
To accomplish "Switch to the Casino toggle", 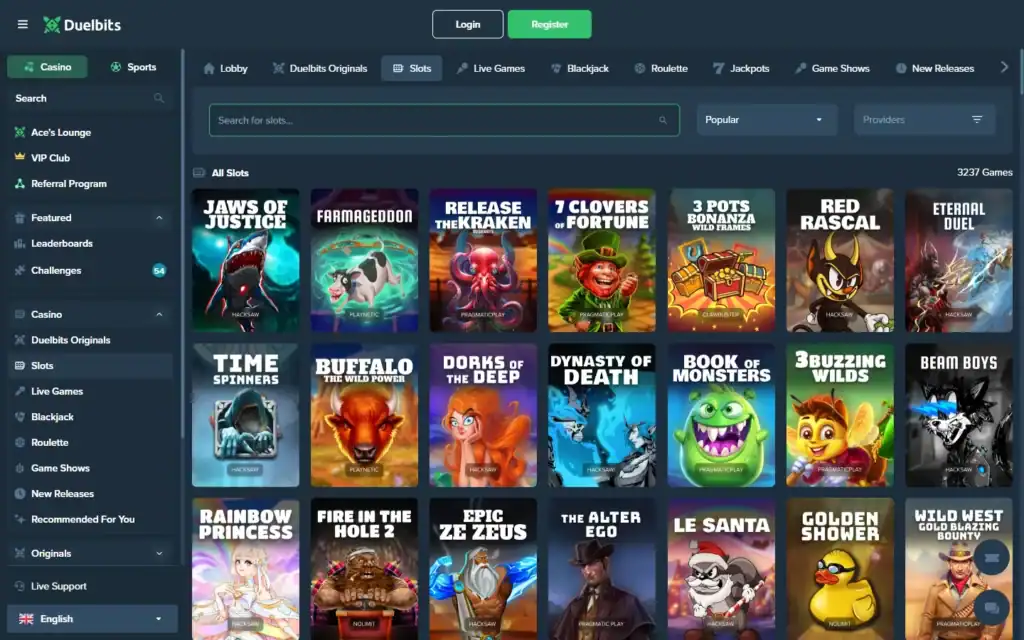I will [47, 67].
